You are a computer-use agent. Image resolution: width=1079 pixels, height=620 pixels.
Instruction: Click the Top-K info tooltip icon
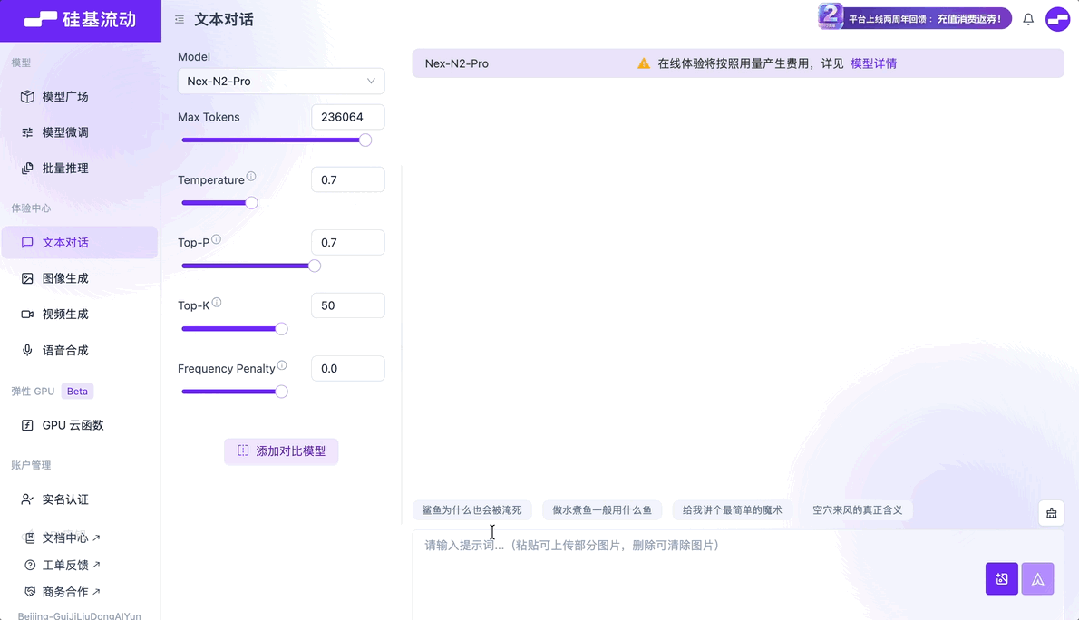(x=216, y=302)
